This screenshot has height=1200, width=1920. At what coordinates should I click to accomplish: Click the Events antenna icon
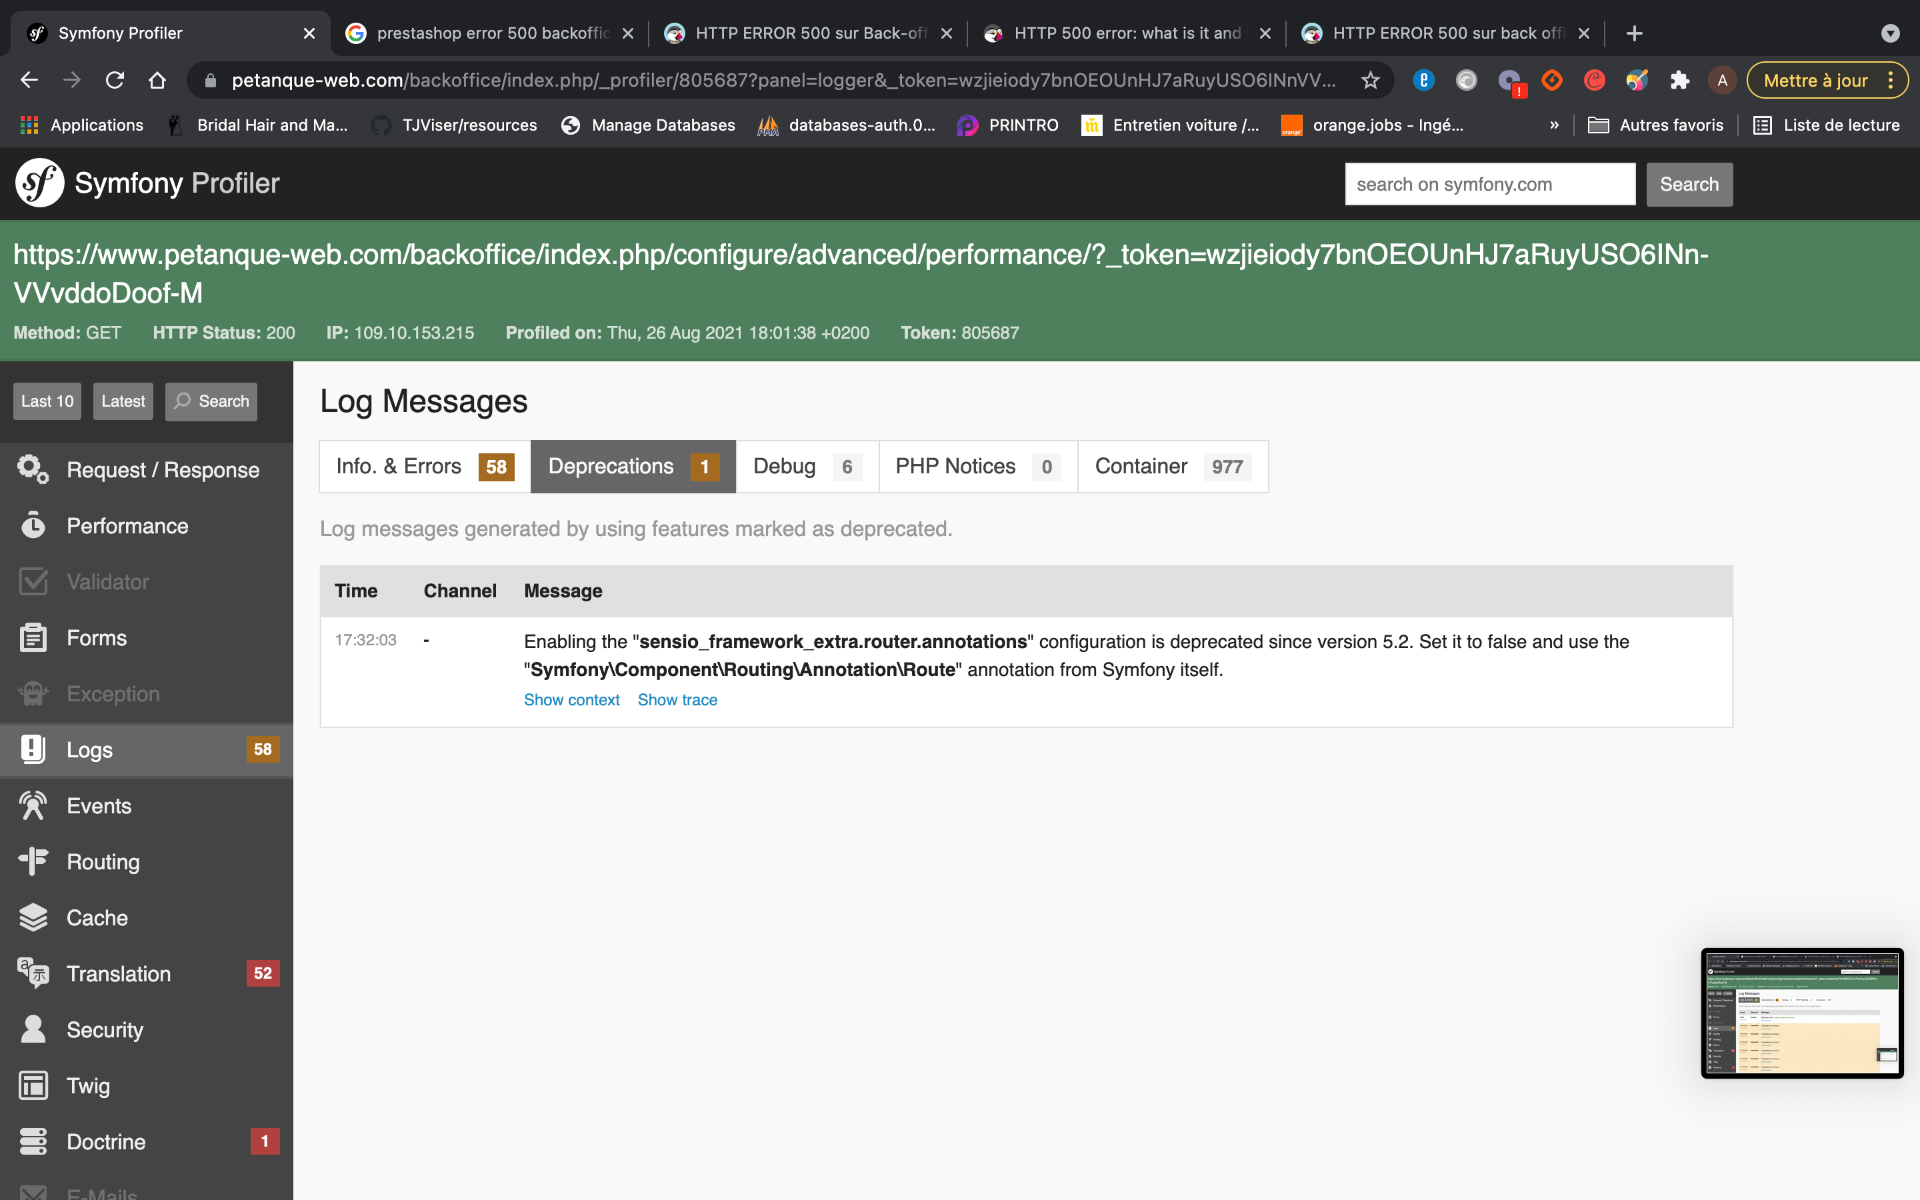pos(33,805)
